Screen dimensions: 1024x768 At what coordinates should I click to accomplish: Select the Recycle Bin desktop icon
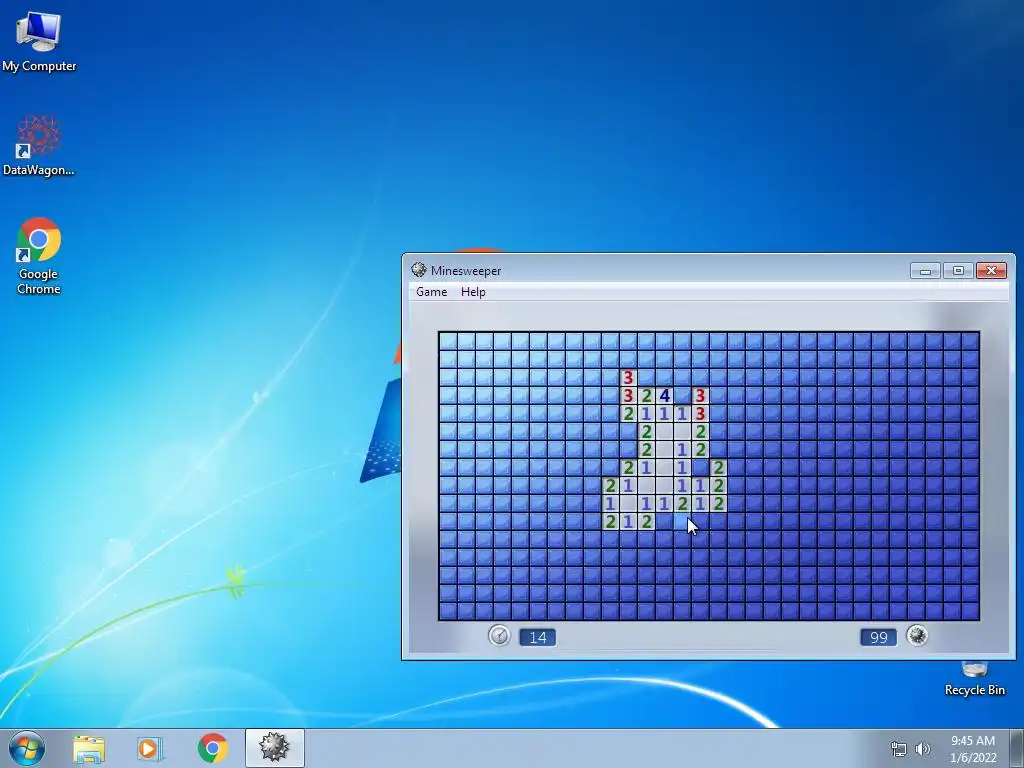tap(974, 679)
